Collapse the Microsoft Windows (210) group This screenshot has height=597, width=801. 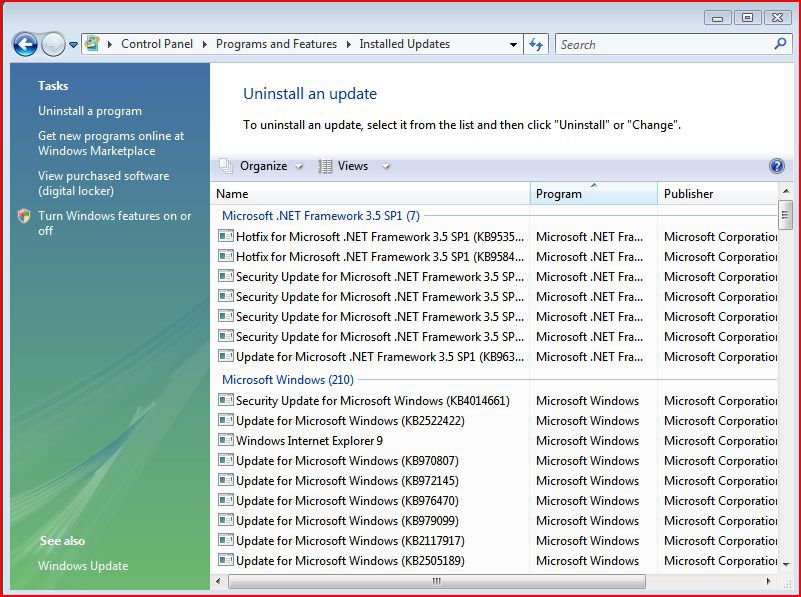[x=287, y=380]
